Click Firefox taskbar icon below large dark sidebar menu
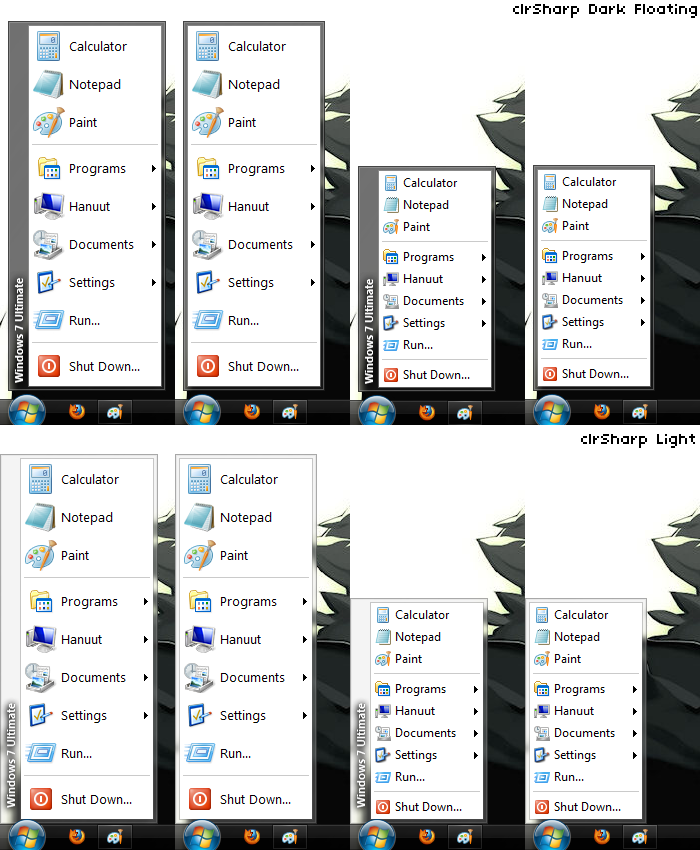This screenshot has width=700, height=850. tap(77, 411)
